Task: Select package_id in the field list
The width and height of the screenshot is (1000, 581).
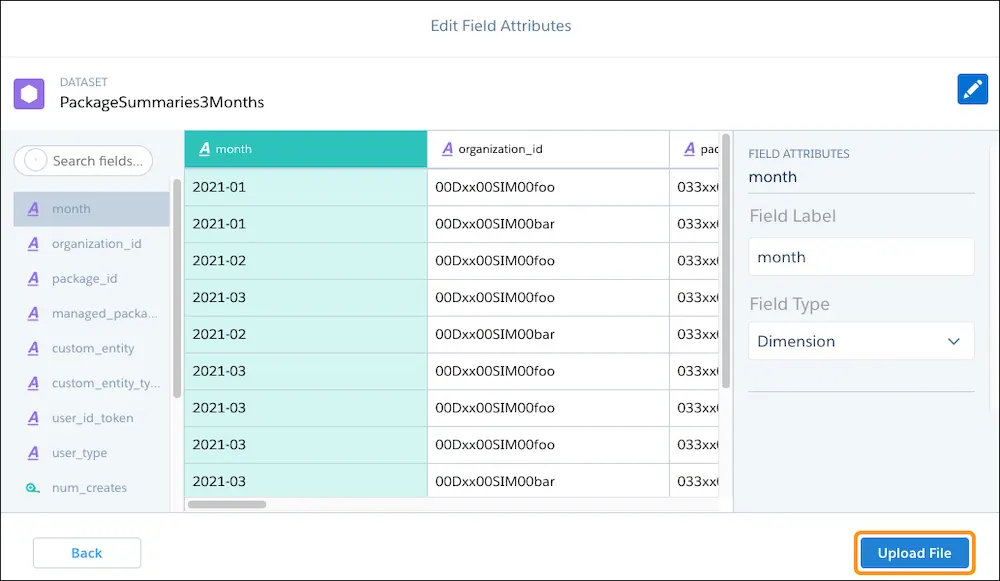Action: coord(91,279)
